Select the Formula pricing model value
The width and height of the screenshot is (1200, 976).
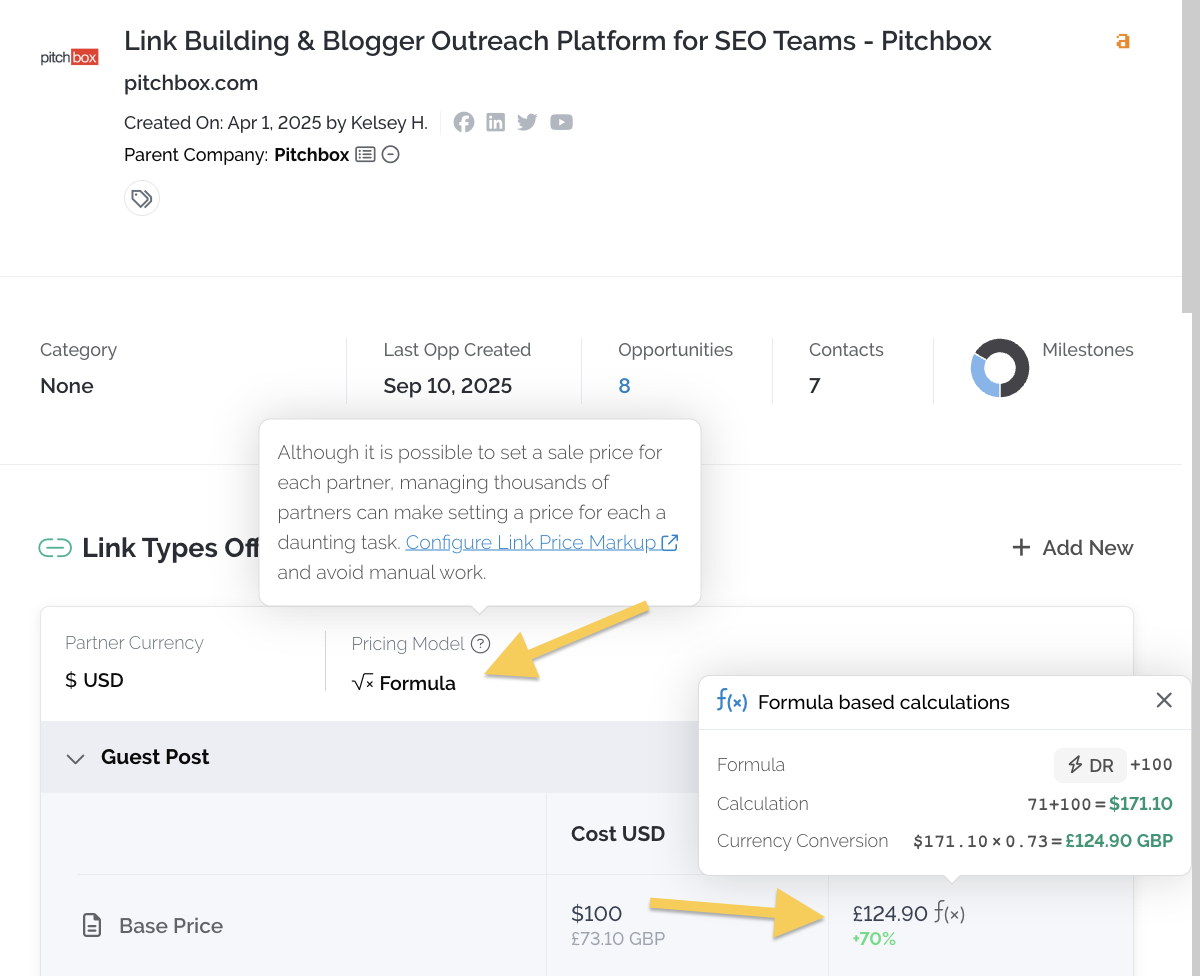[404, 684]
